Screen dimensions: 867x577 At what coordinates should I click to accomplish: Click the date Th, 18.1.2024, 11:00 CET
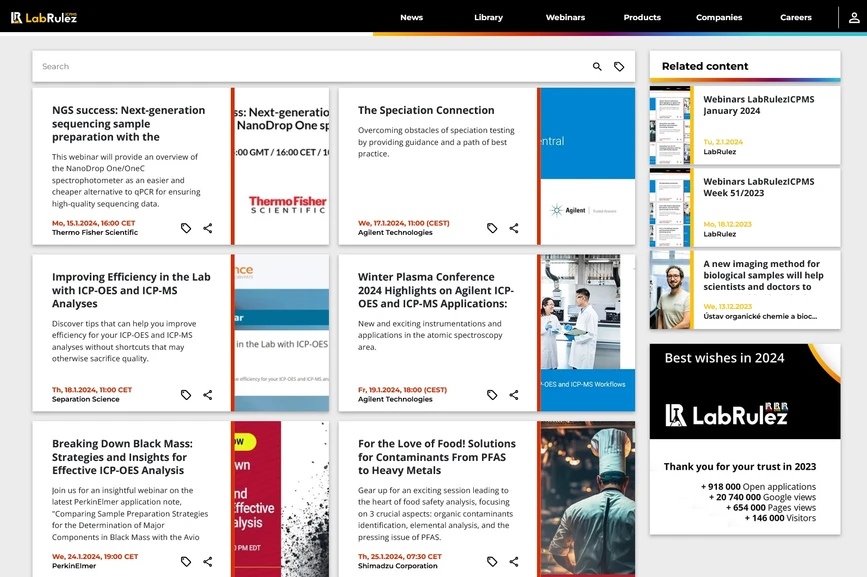(92, 390)
